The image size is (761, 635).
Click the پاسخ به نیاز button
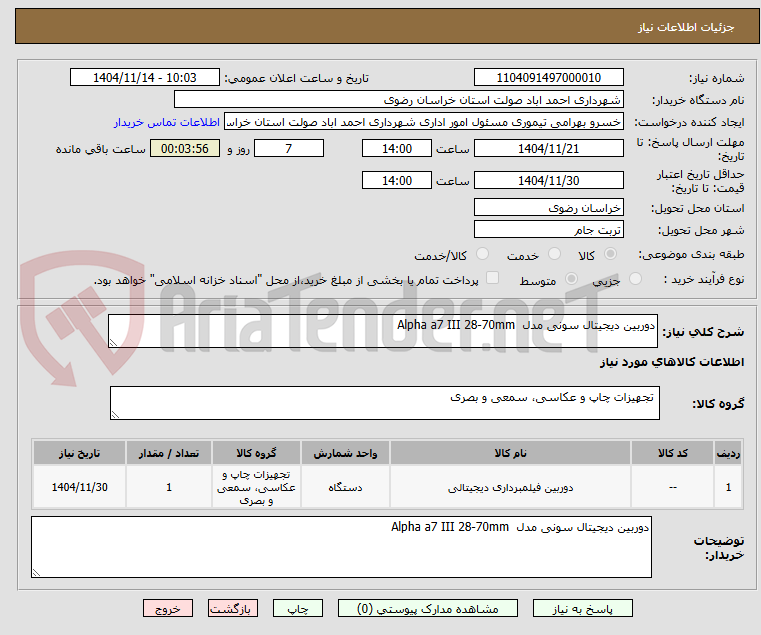tap(582, 608)
